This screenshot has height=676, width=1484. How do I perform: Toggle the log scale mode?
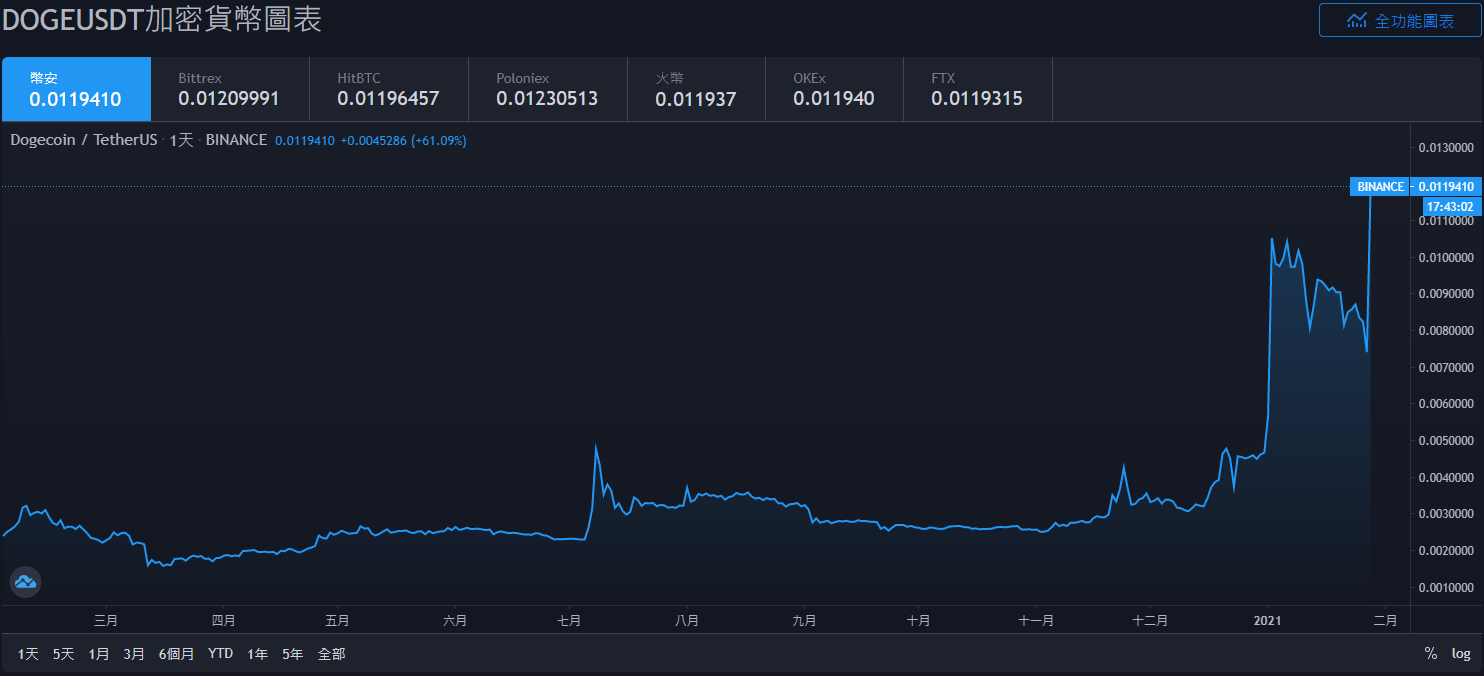pyautogui.click(x=1461, y=654)
